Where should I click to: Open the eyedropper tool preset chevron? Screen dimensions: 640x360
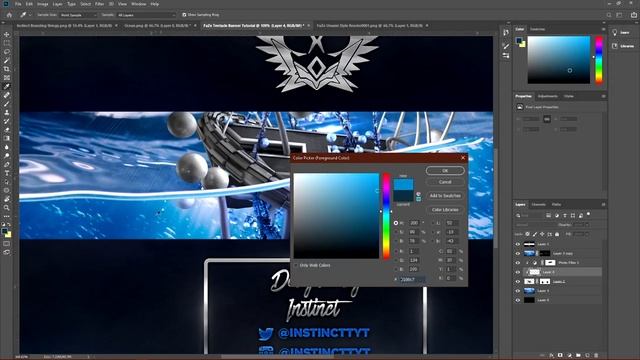tap(30, 15)
